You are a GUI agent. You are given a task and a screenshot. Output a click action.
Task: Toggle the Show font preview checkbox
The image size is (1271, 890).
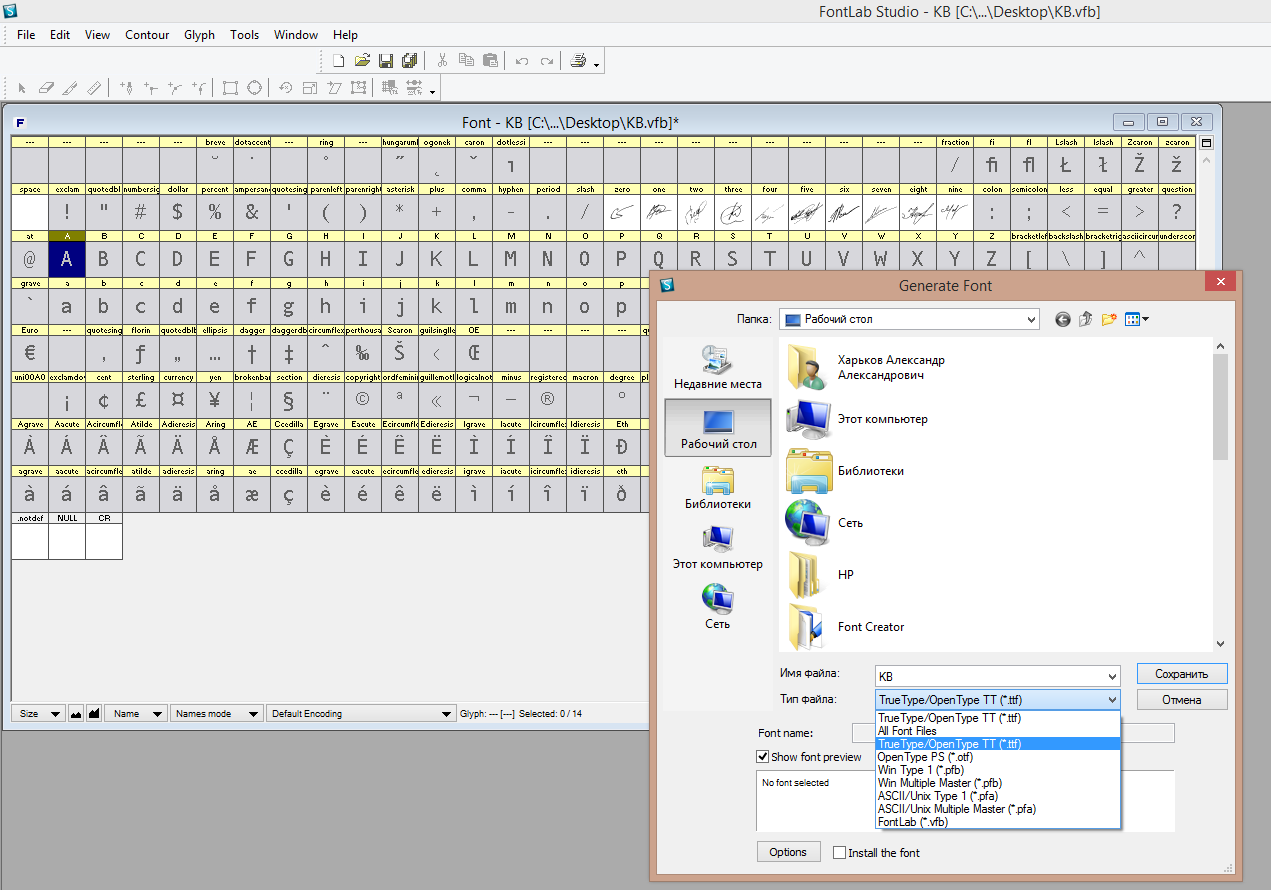tap(763, 757)
